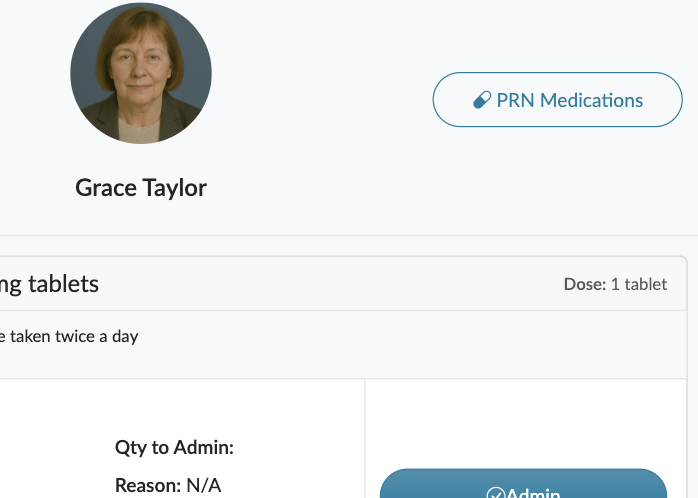This screenshot has width=698, height=498.
Task: Click the N/A reason value
Action: coord(203,486)
